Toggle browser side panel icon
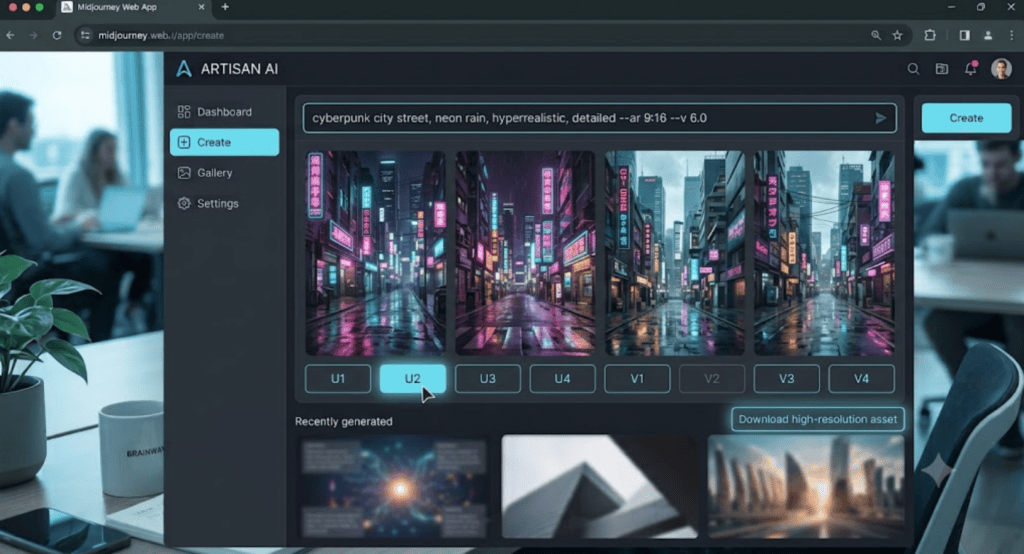The width and height of the screenshot is (1024, 554). (965, 35)
